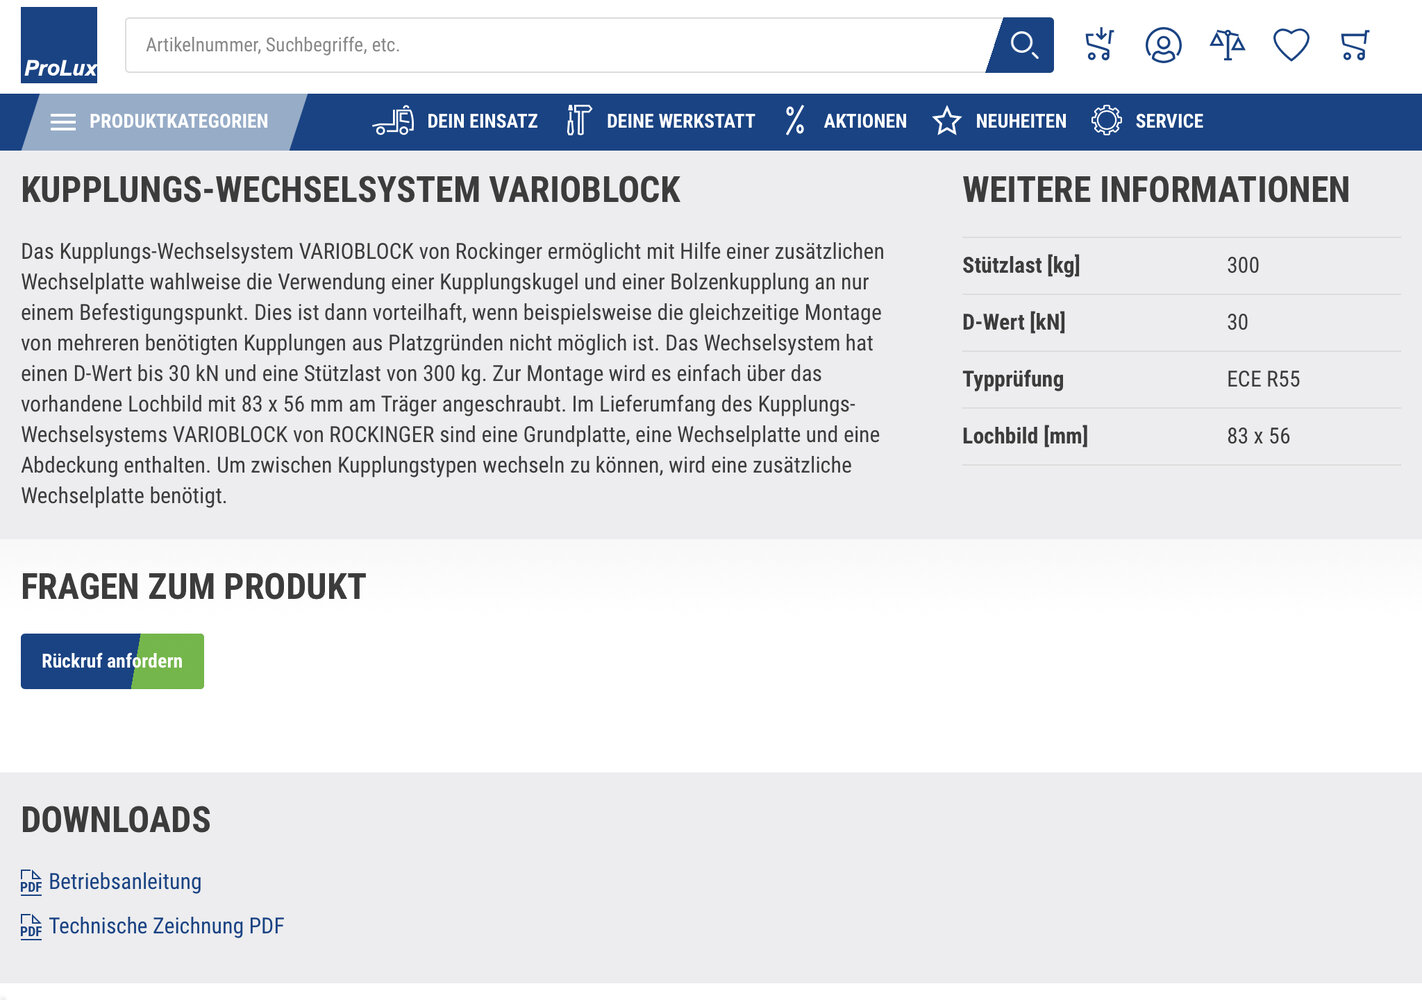Open the DEINE WERKSTATT menu item

660,121
